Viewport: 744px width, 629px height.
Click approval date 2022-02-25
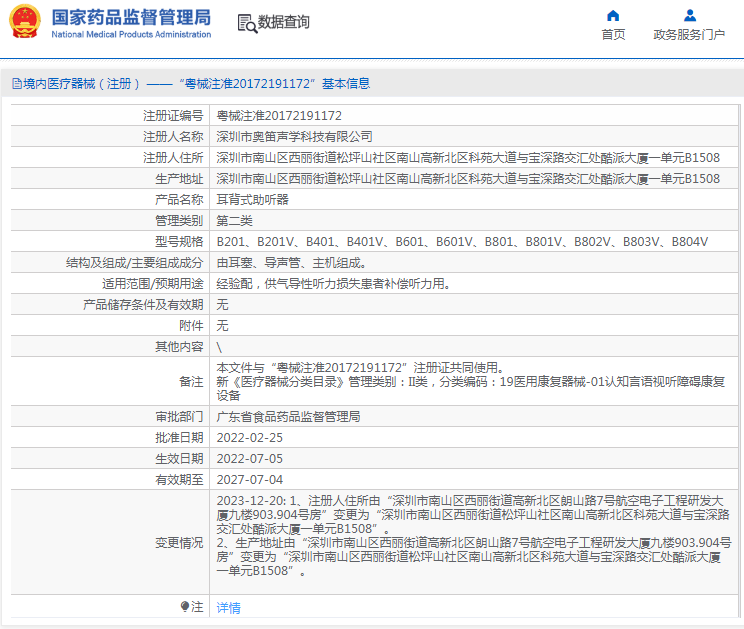click(250, 438)
